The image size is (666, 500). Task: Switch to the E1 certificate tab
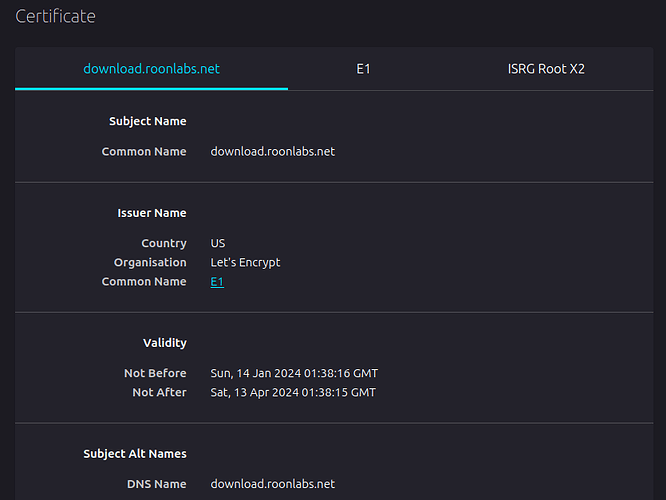(x=363, y=69)
